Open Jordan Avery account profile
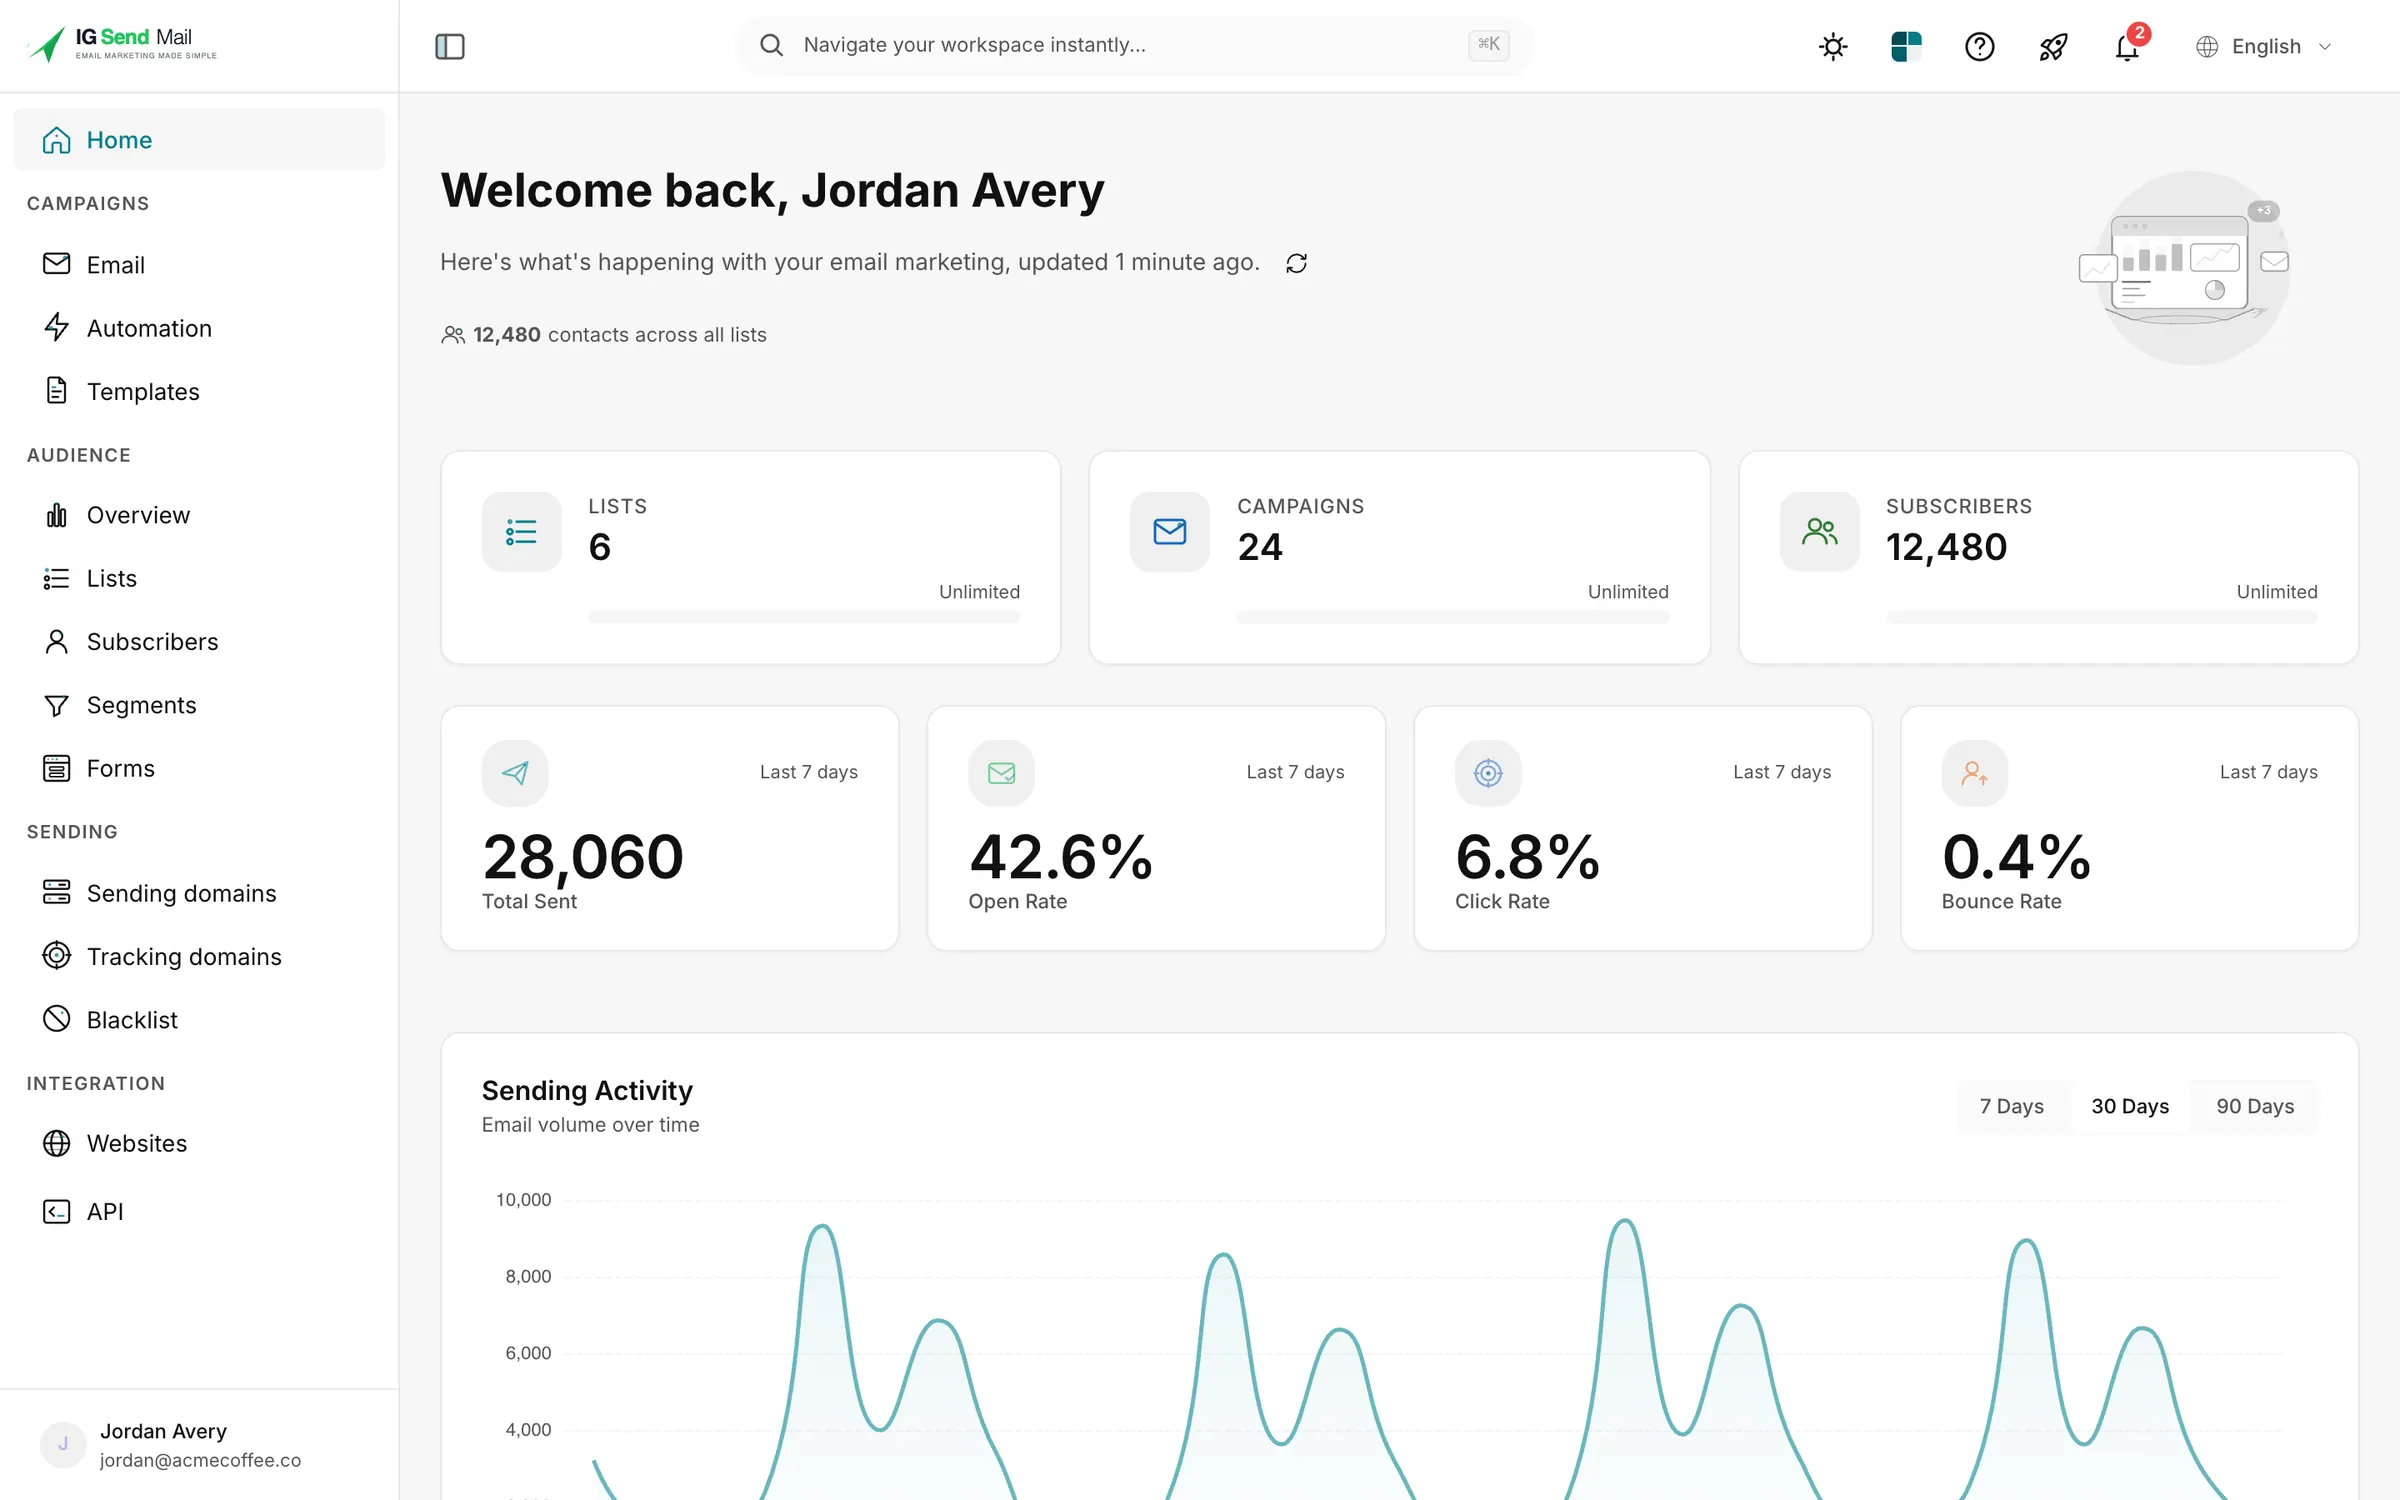Screen dimensions: 2400x1500 [x=199, y=1445]
